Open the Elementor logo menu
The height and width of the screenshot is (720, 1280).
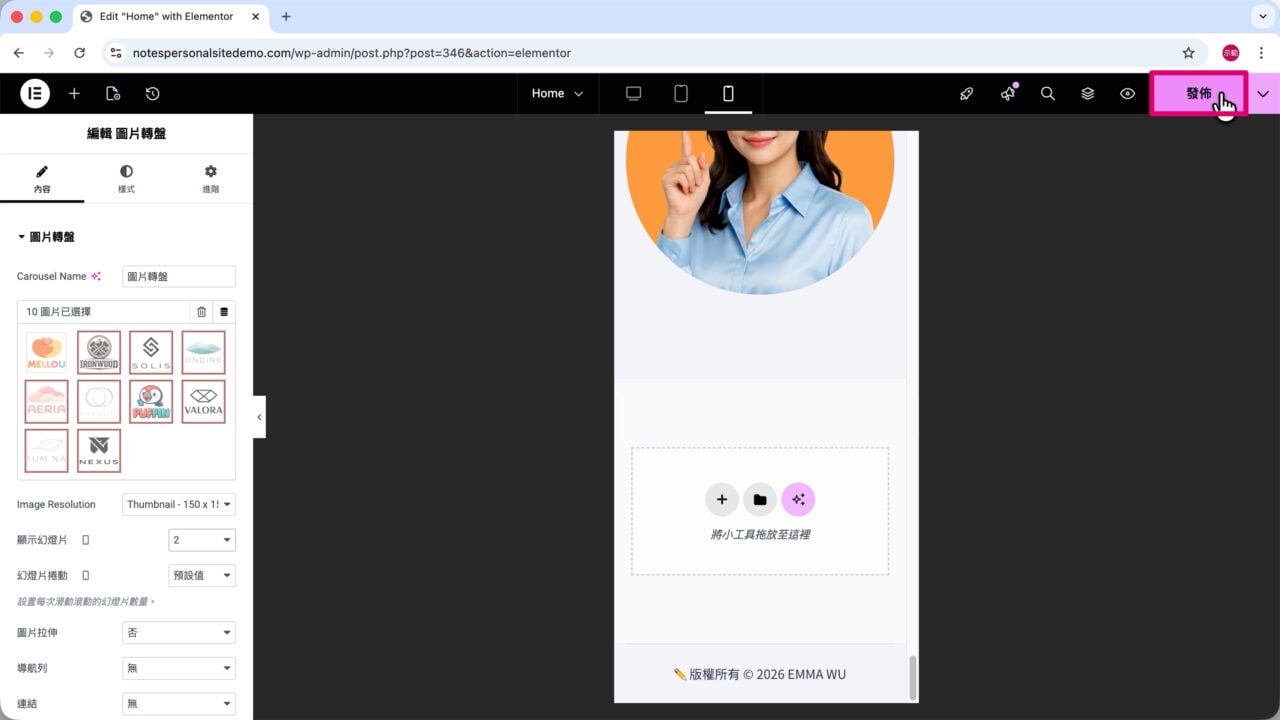pos(35,93)
